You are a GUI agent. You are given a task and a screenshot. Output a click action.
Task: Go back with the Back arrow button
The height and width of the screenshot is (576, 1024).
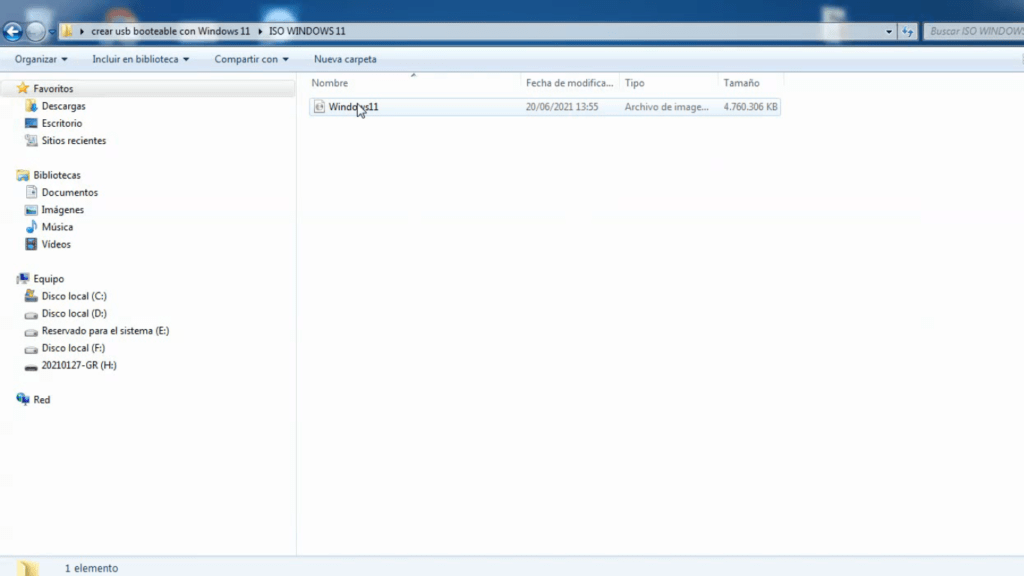pyautogui.click(x=12, y=31)
